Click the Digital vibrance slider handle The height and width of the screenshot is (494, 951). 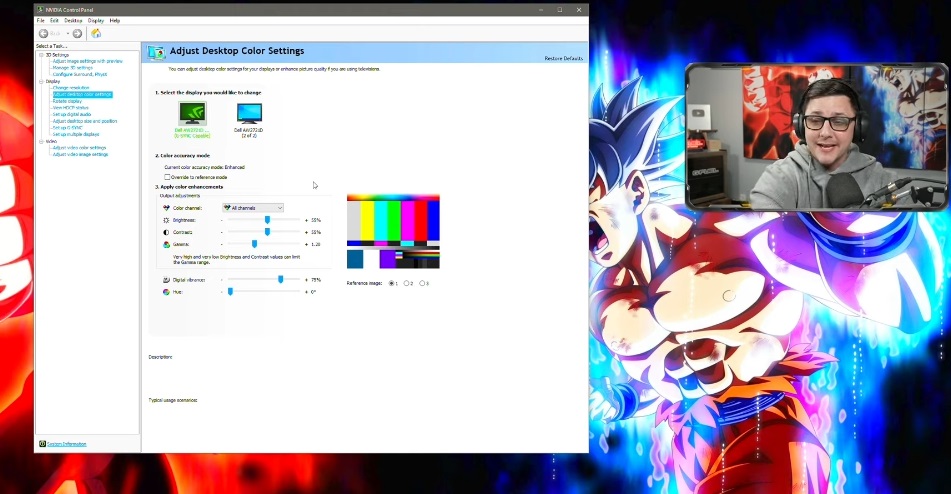click(x=280, y=280)
